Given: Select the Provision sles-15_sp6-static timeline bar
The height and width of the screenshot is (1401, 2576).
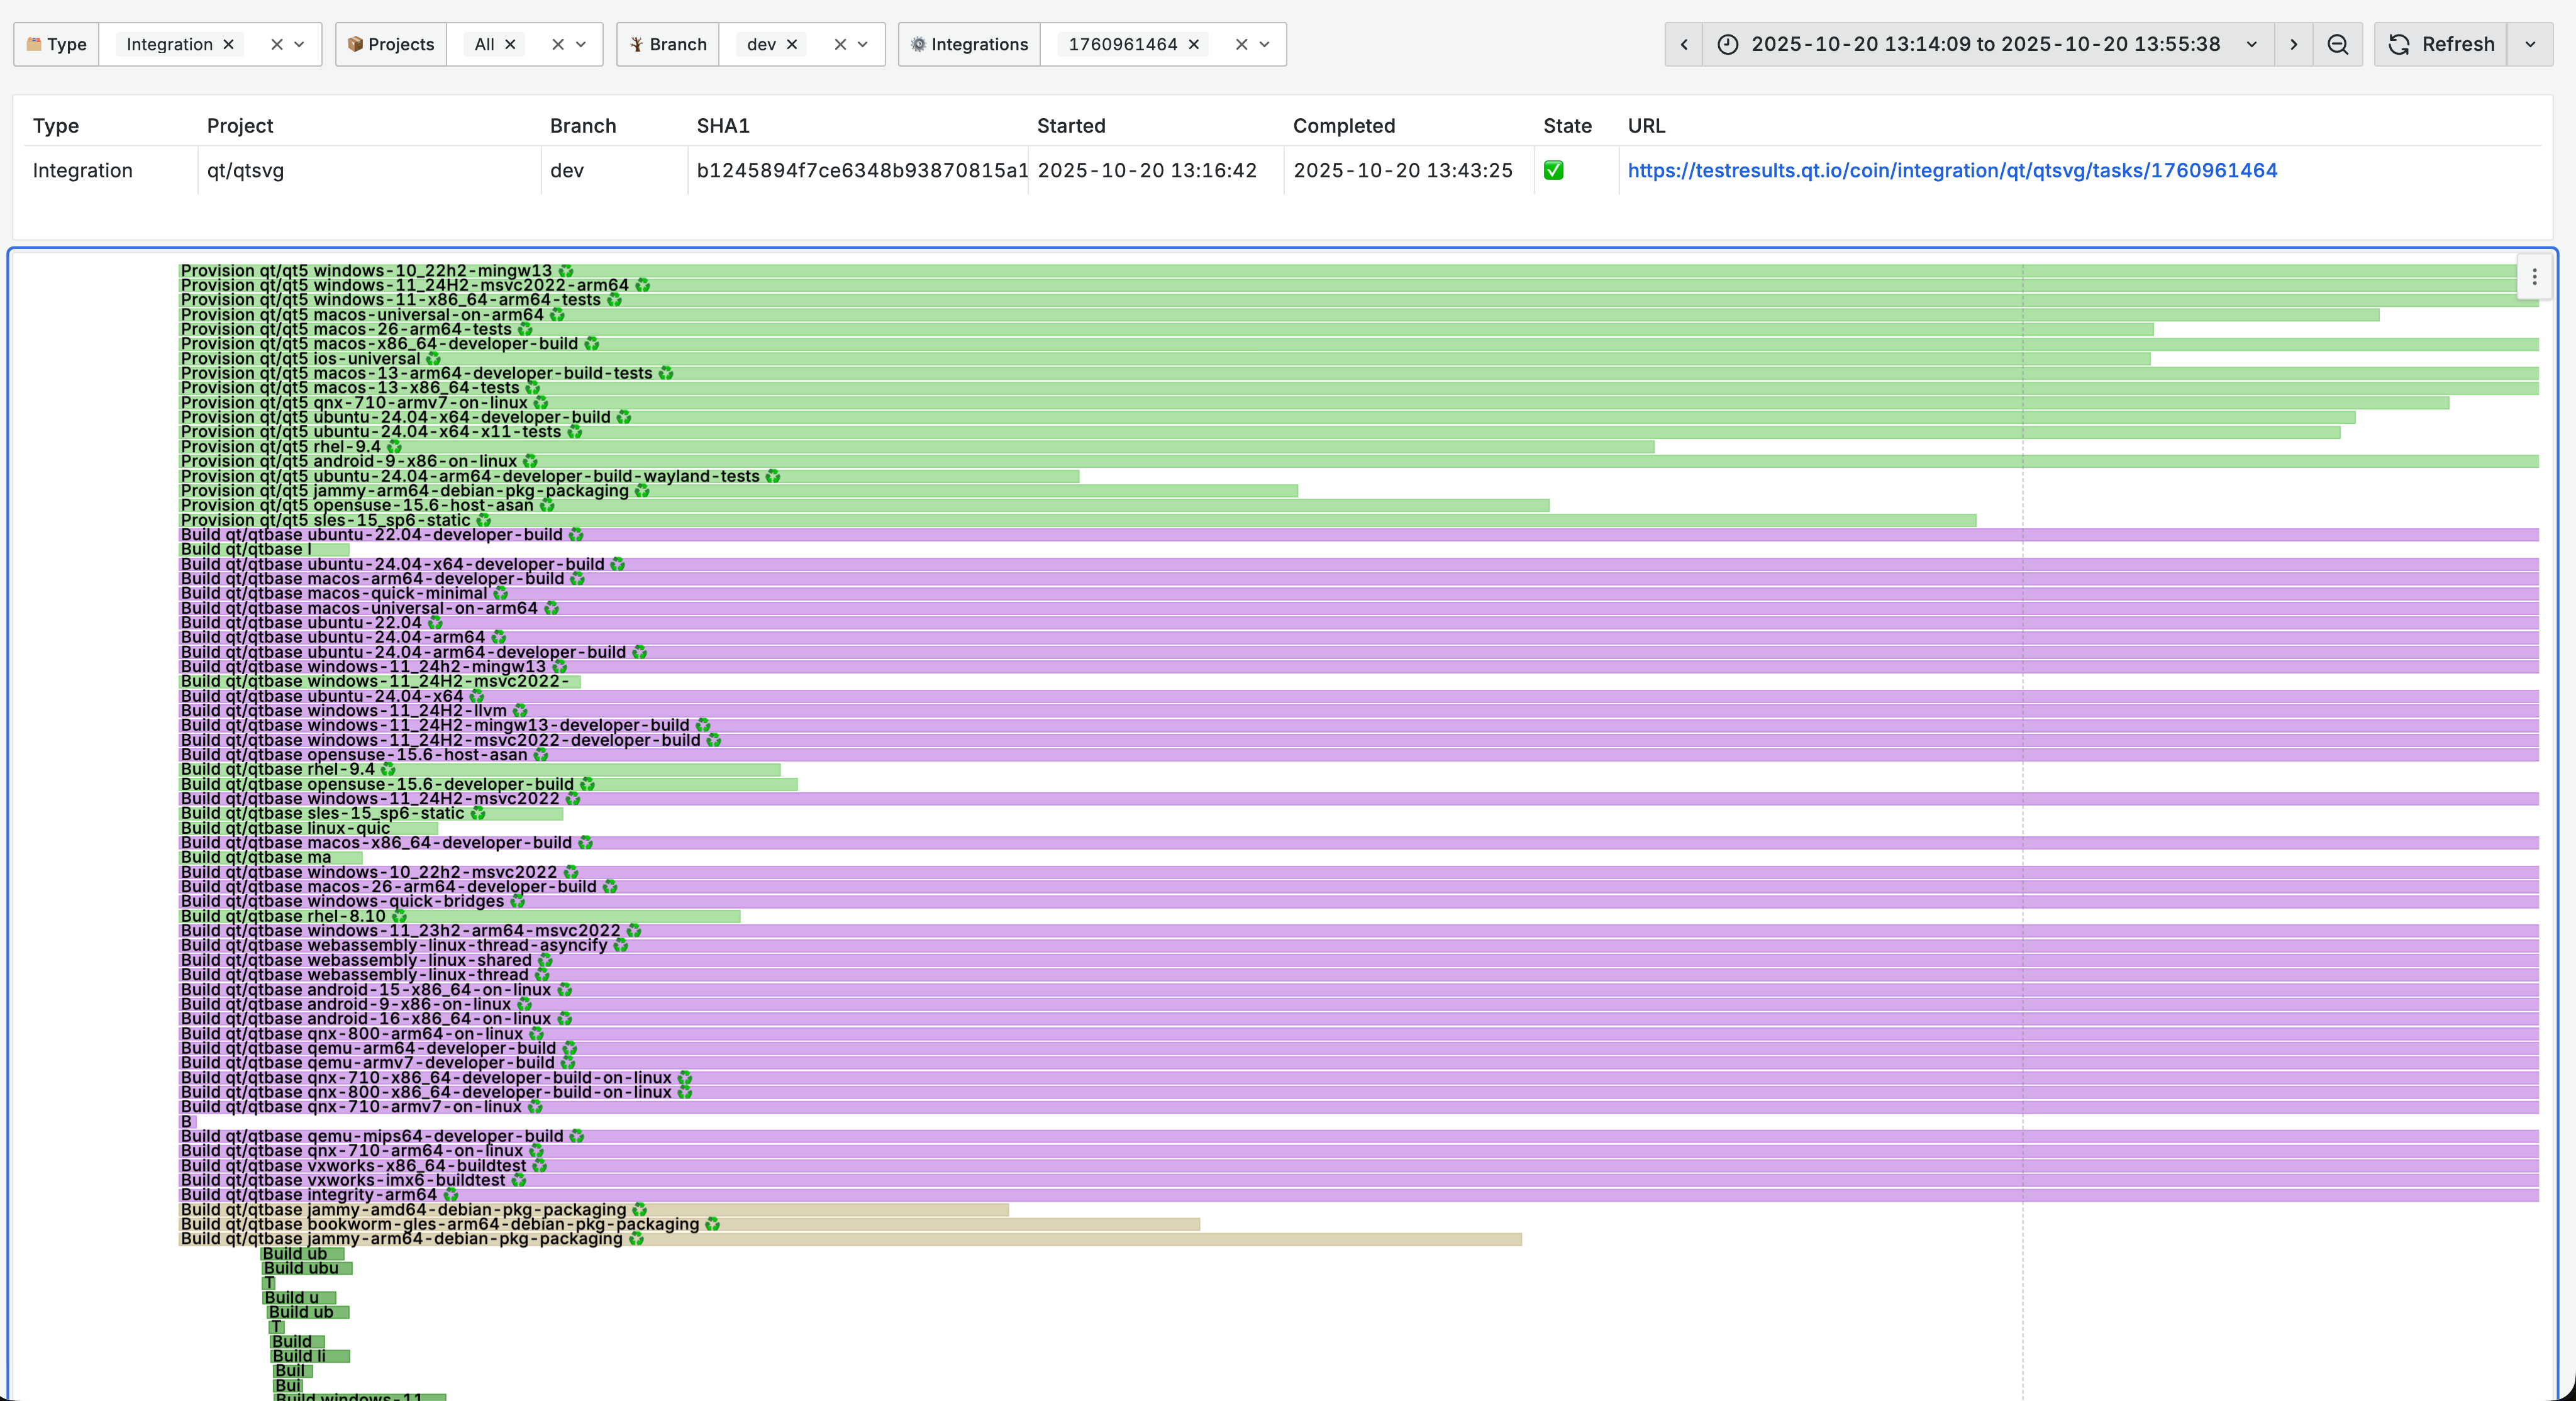Looking at the screenshot, I should point(1200,520).
